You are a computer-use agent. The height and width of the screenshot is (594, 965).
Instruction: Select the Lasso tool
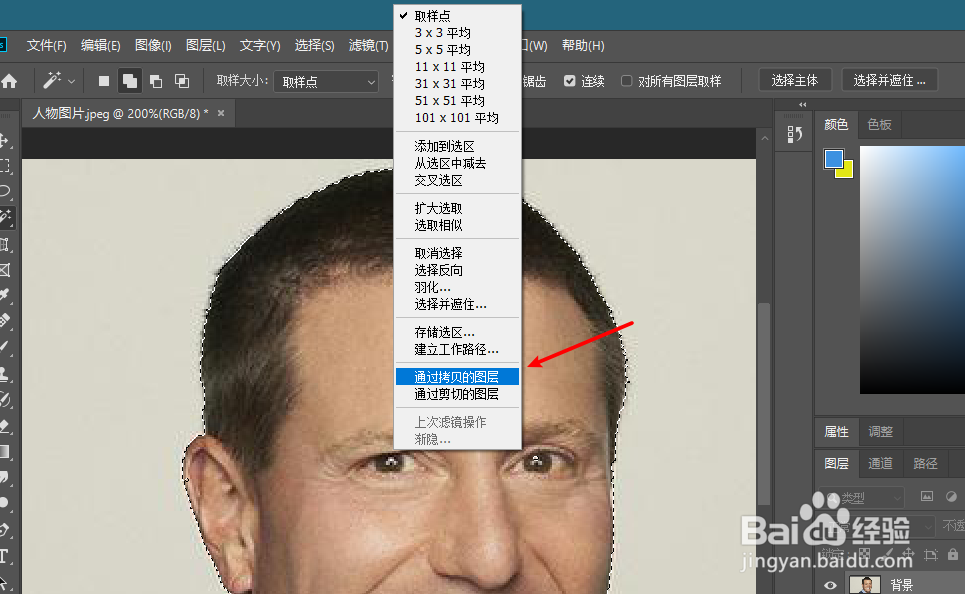click(9, 192)
